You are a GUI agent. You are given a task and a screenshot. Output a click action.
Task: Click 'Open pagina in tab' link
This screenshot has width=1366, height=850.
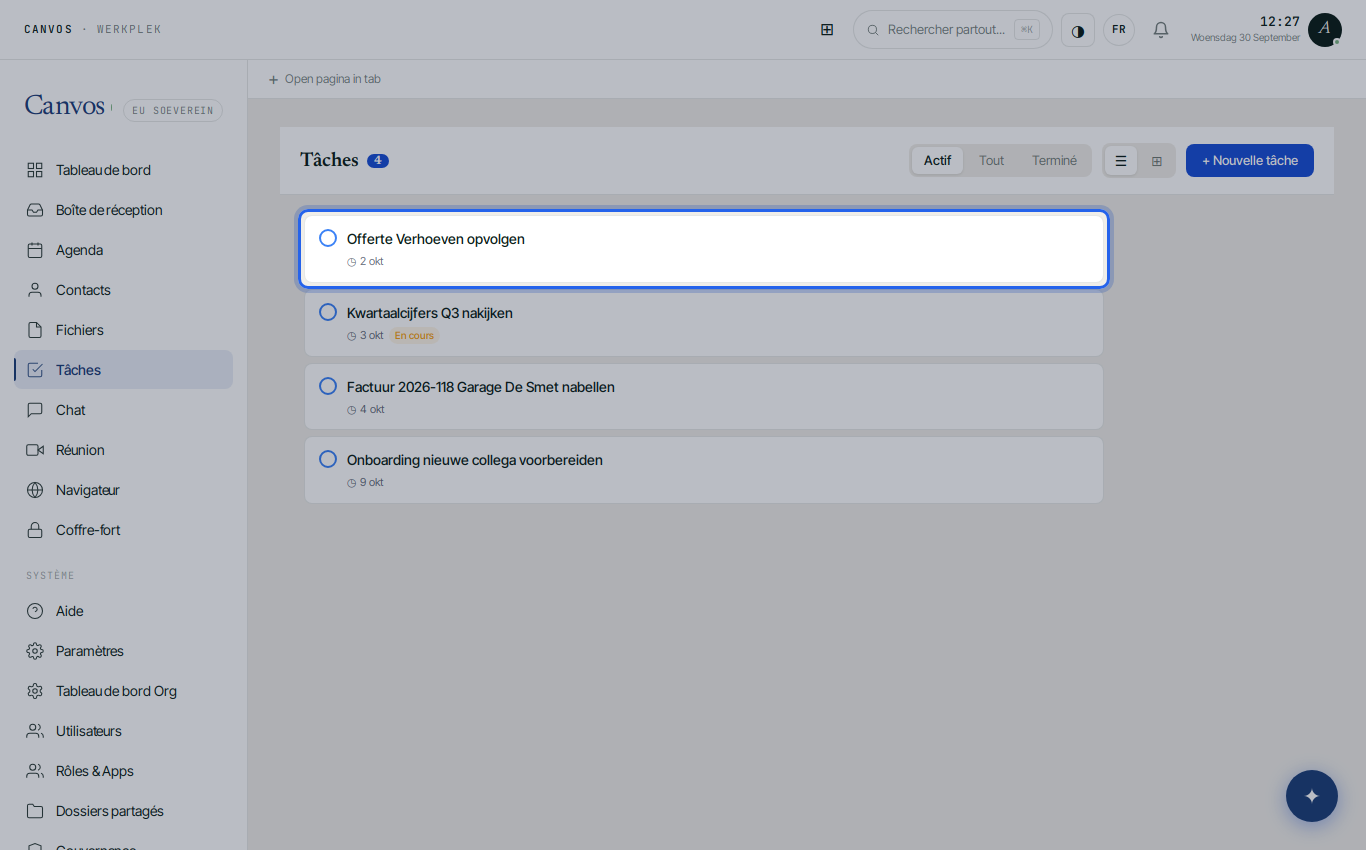tap(324, 79)
